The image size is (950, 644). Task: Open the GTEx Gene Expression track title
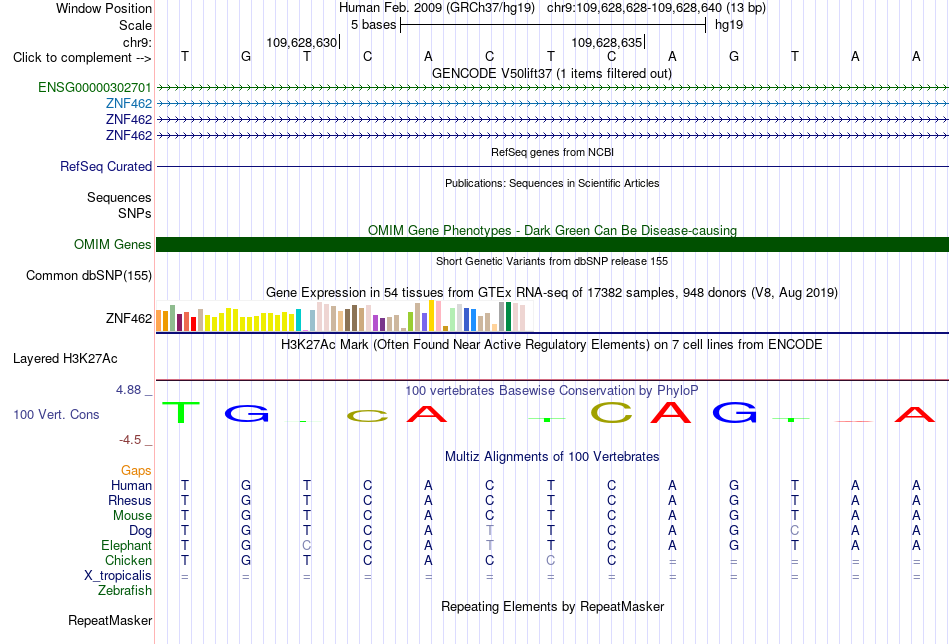[552, 293]
